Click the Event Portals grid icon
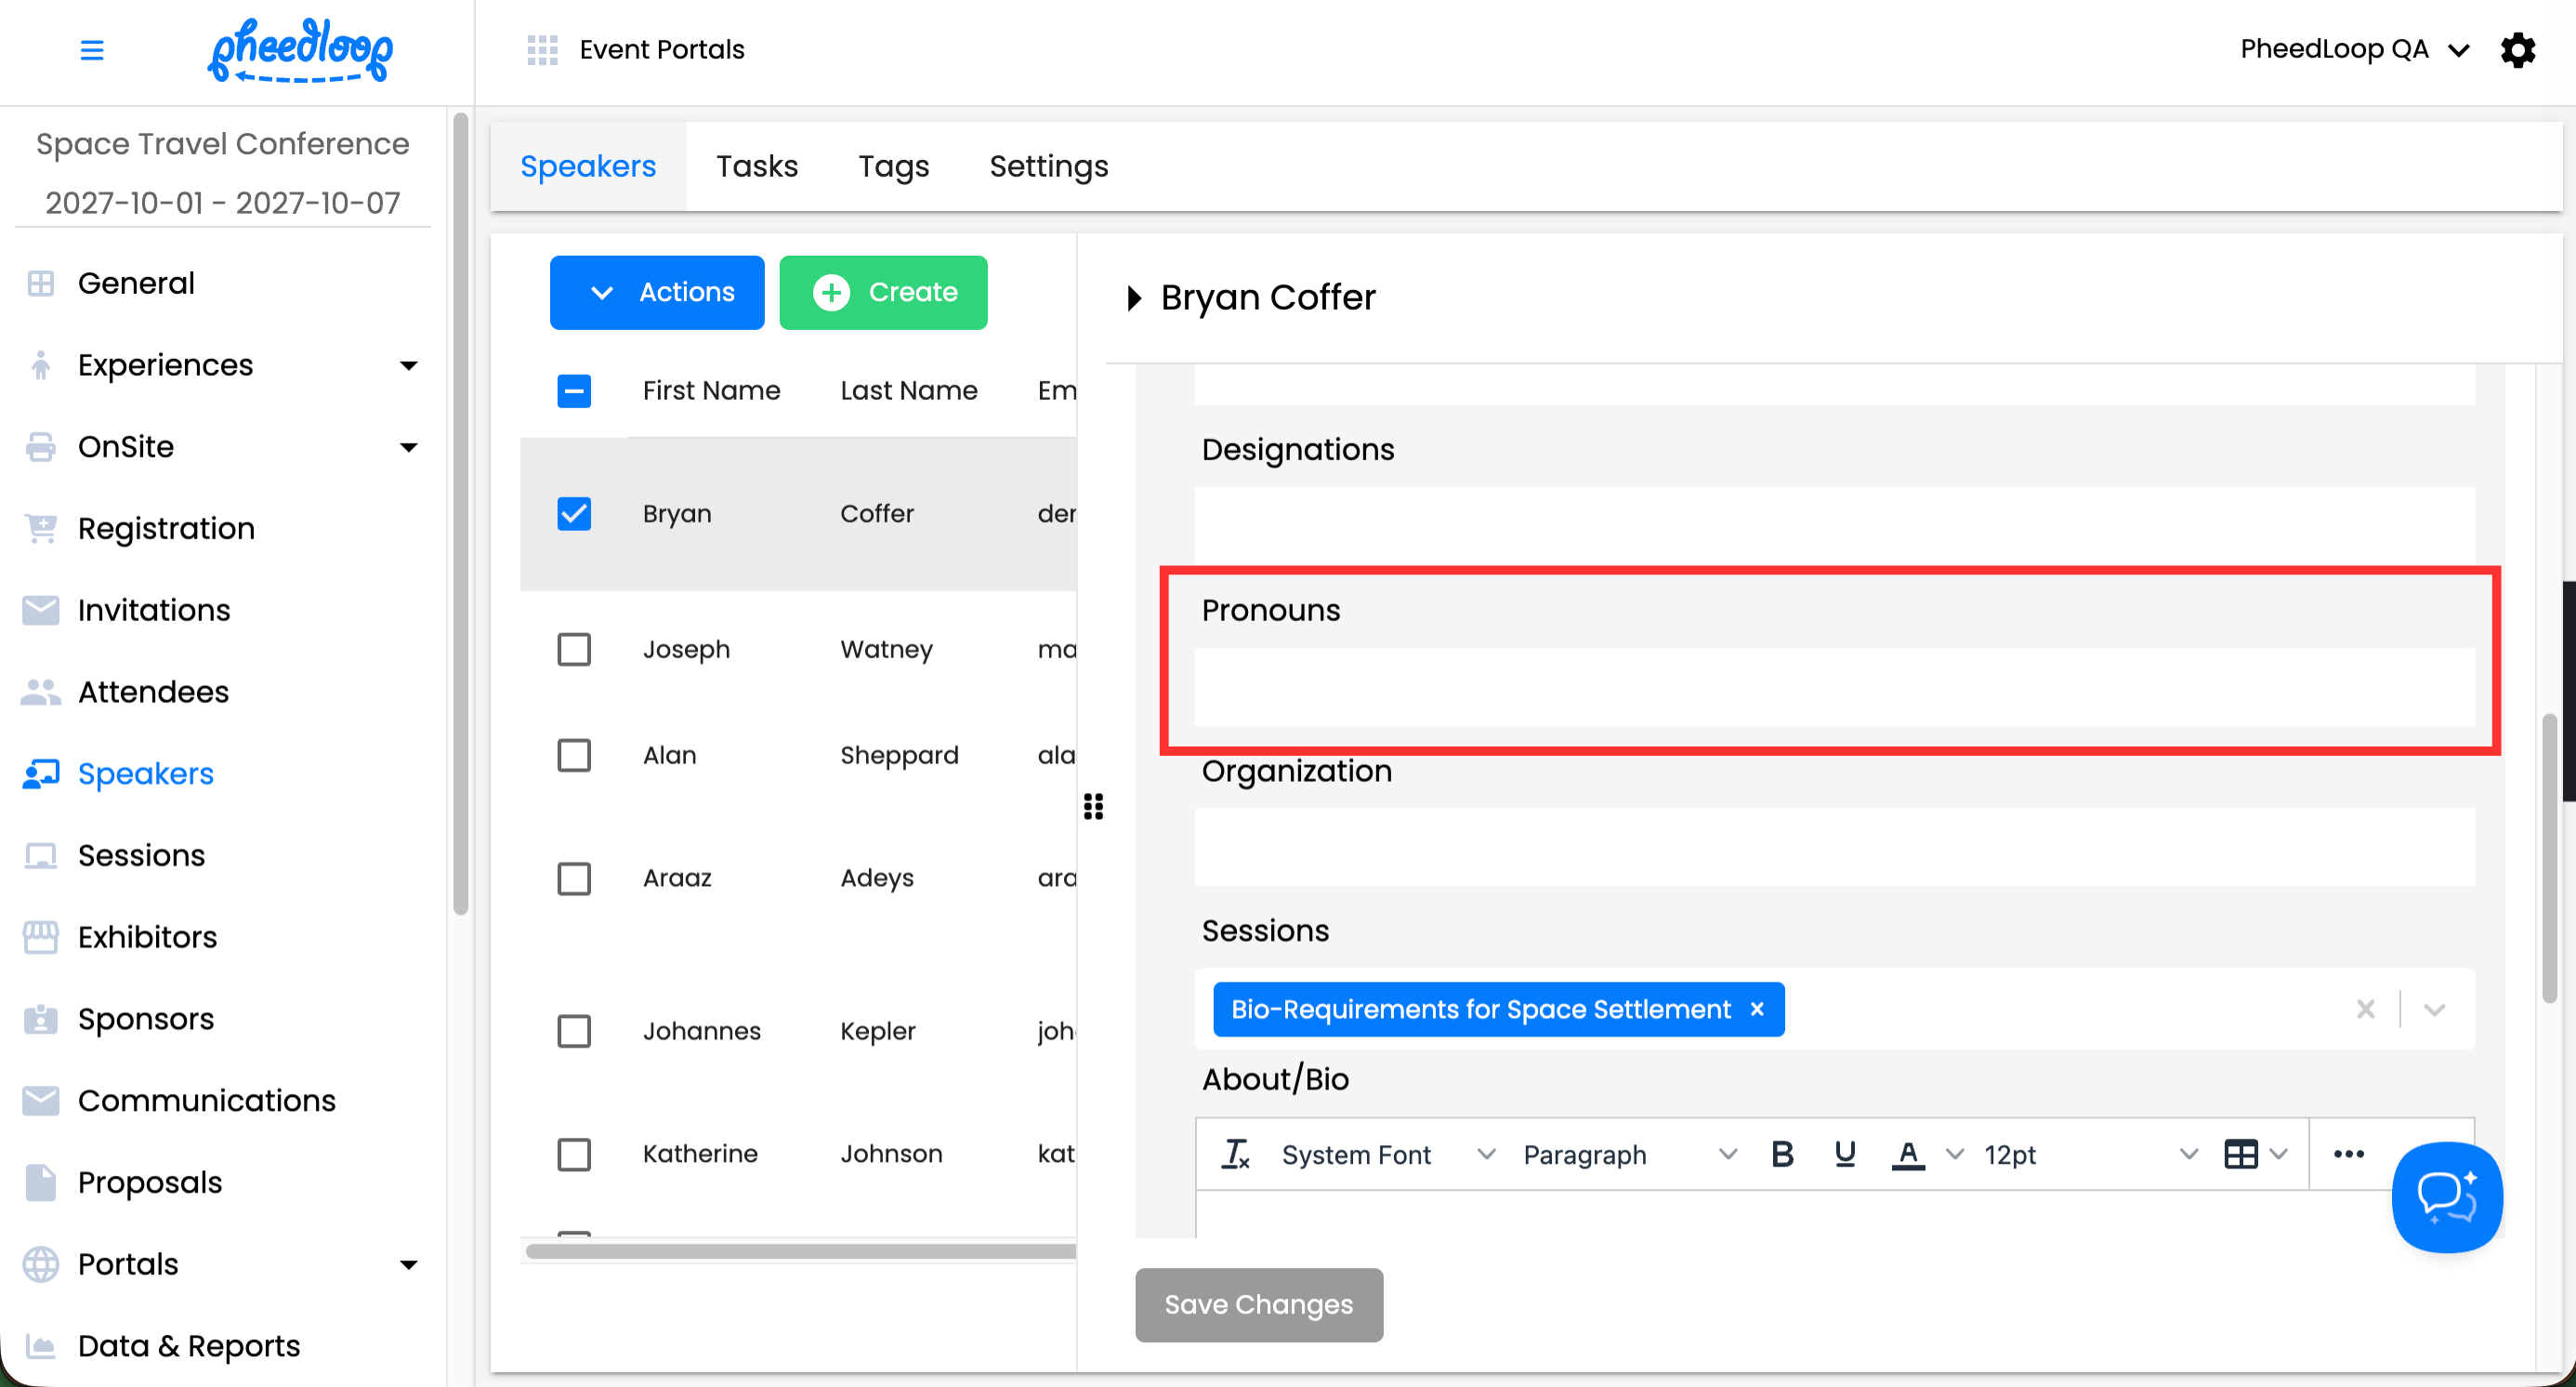 click(542, 49)
